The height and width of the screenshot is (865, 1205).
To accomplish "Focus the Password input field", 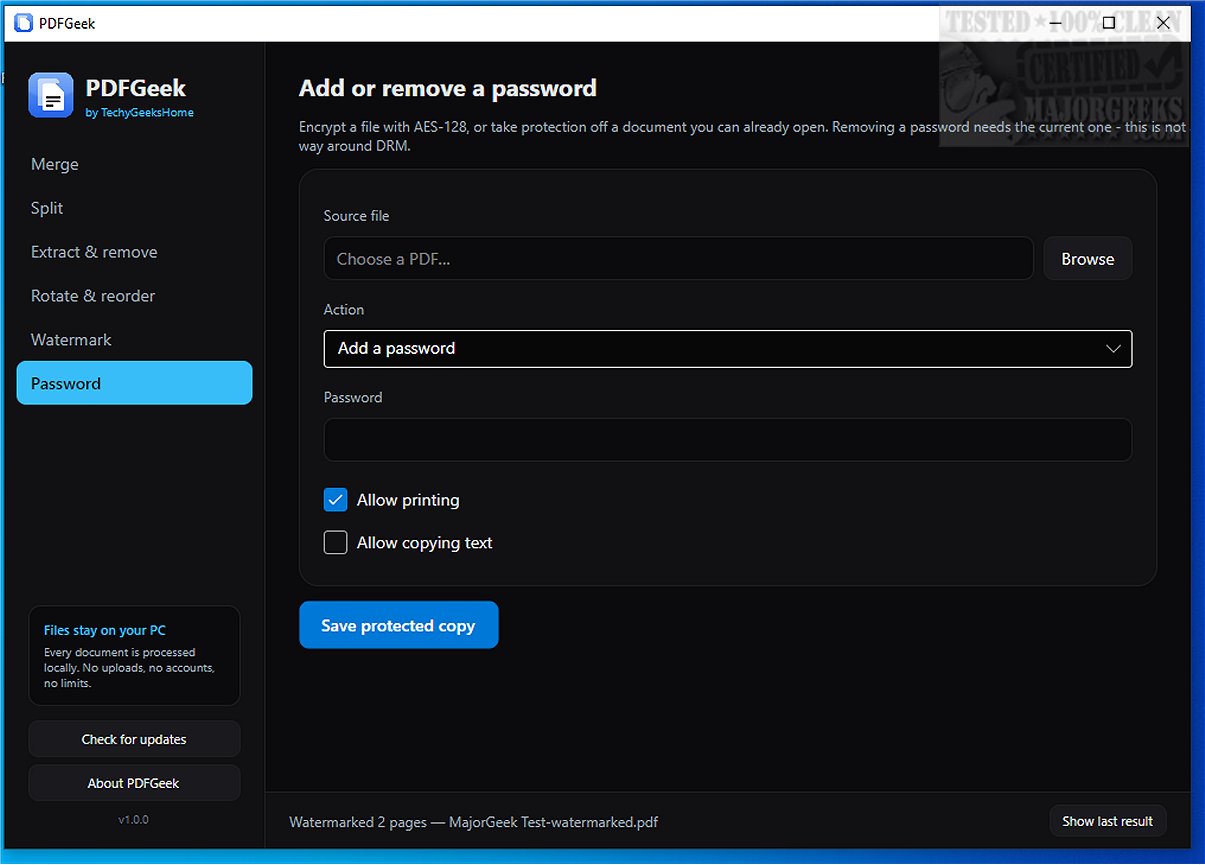I will pos(728,440).
